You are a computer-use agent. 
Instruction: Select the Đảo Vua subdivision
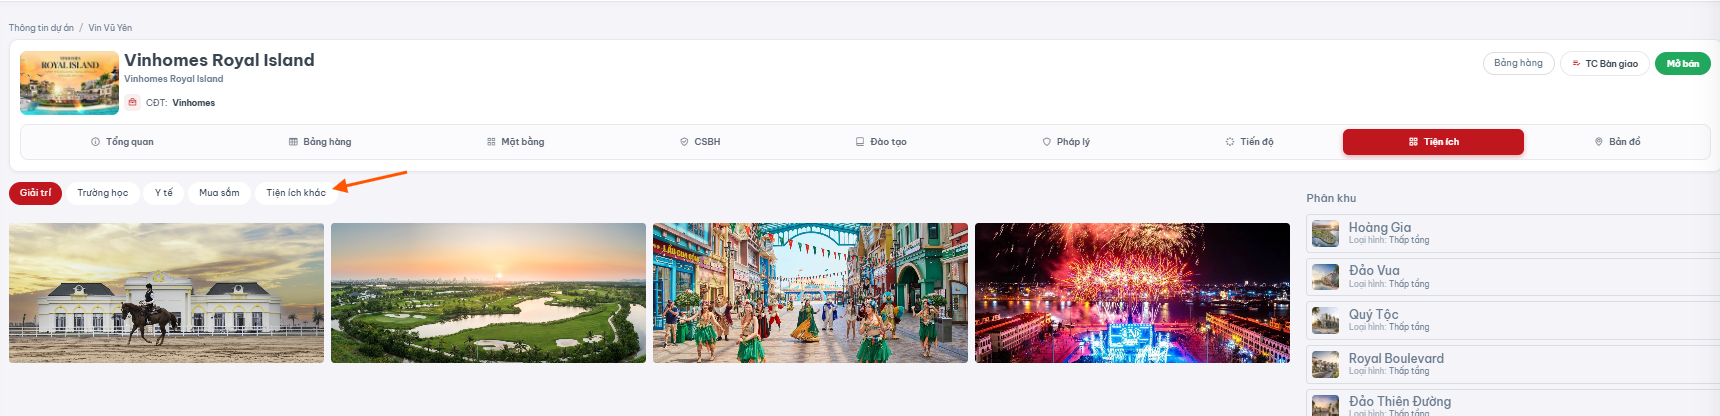point(1513,277)
